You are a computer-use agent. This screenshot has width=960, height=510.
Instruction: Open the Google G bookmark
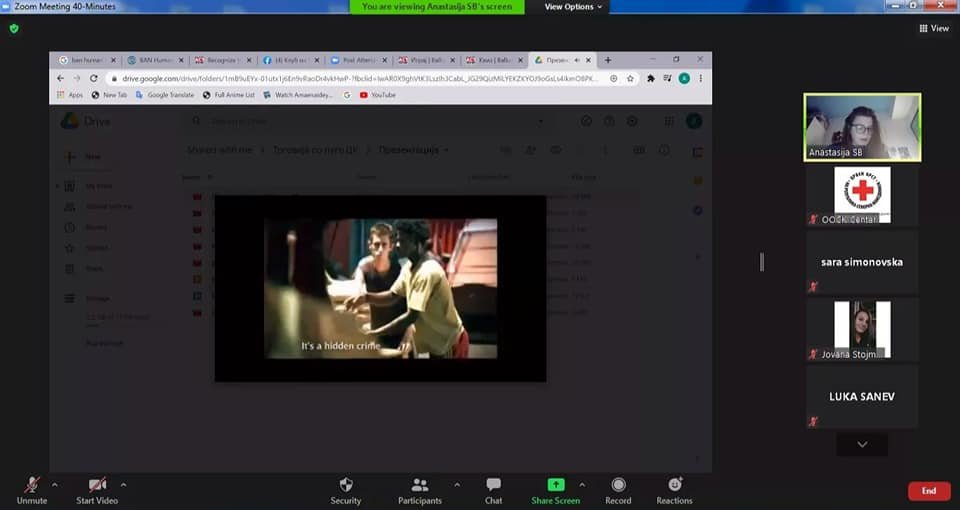tap(347, 95)
